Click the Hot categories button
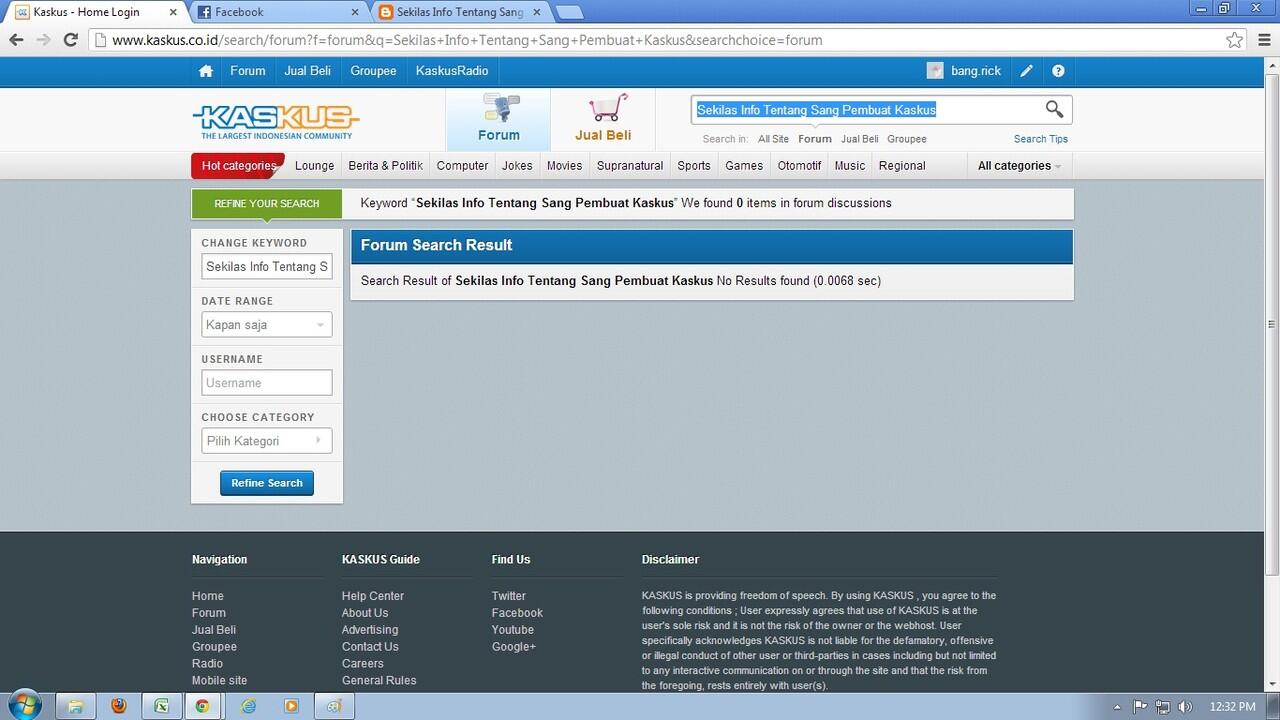 (238, 166)
